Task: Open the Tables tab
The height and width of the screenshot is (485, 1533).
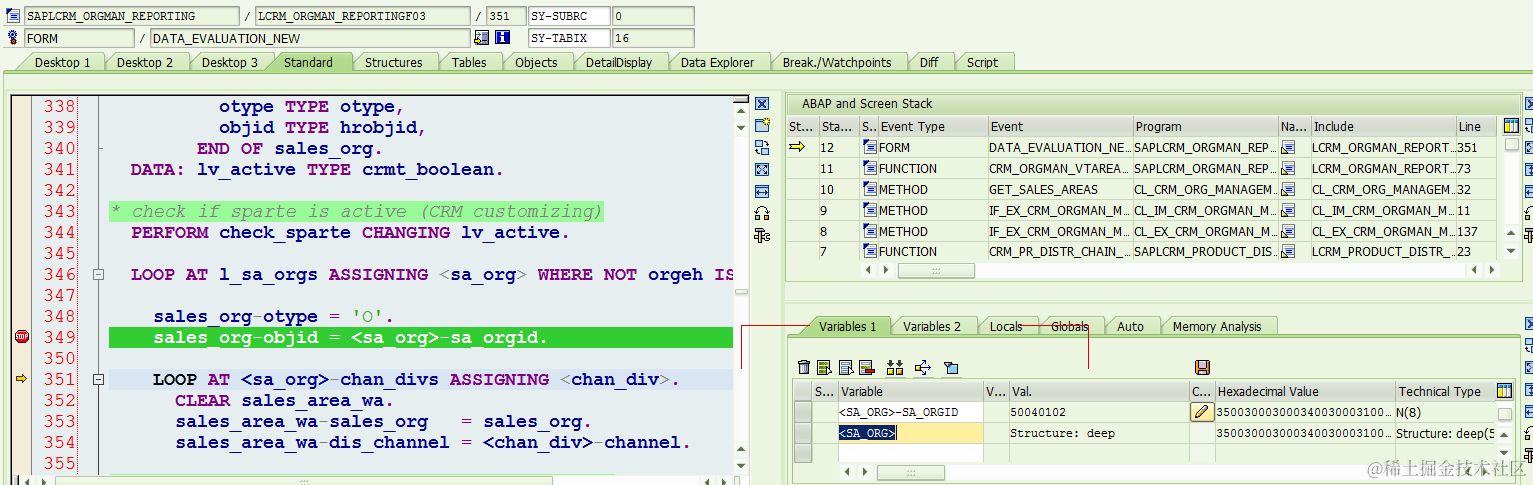Action: tap(469, 62)
